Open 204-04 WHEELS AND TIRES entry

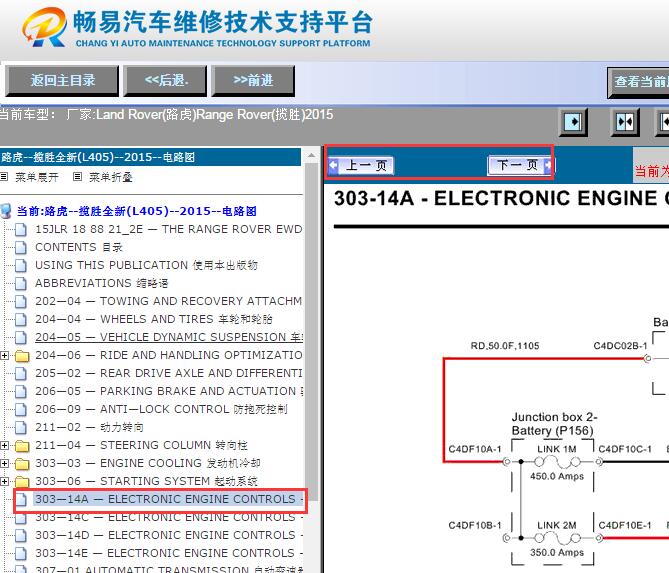154,319
